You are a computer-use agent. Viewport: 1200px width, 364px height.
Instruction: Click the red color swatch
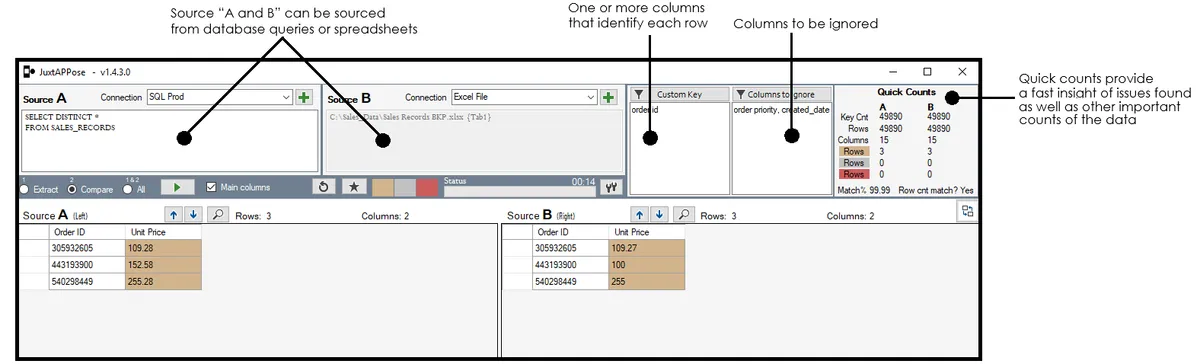(x=427, y=187)
